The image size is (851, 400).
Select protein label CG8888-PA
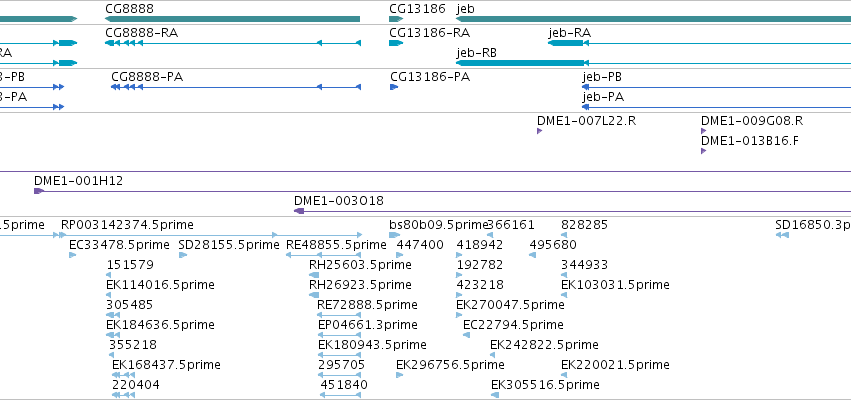click(147, 77)
